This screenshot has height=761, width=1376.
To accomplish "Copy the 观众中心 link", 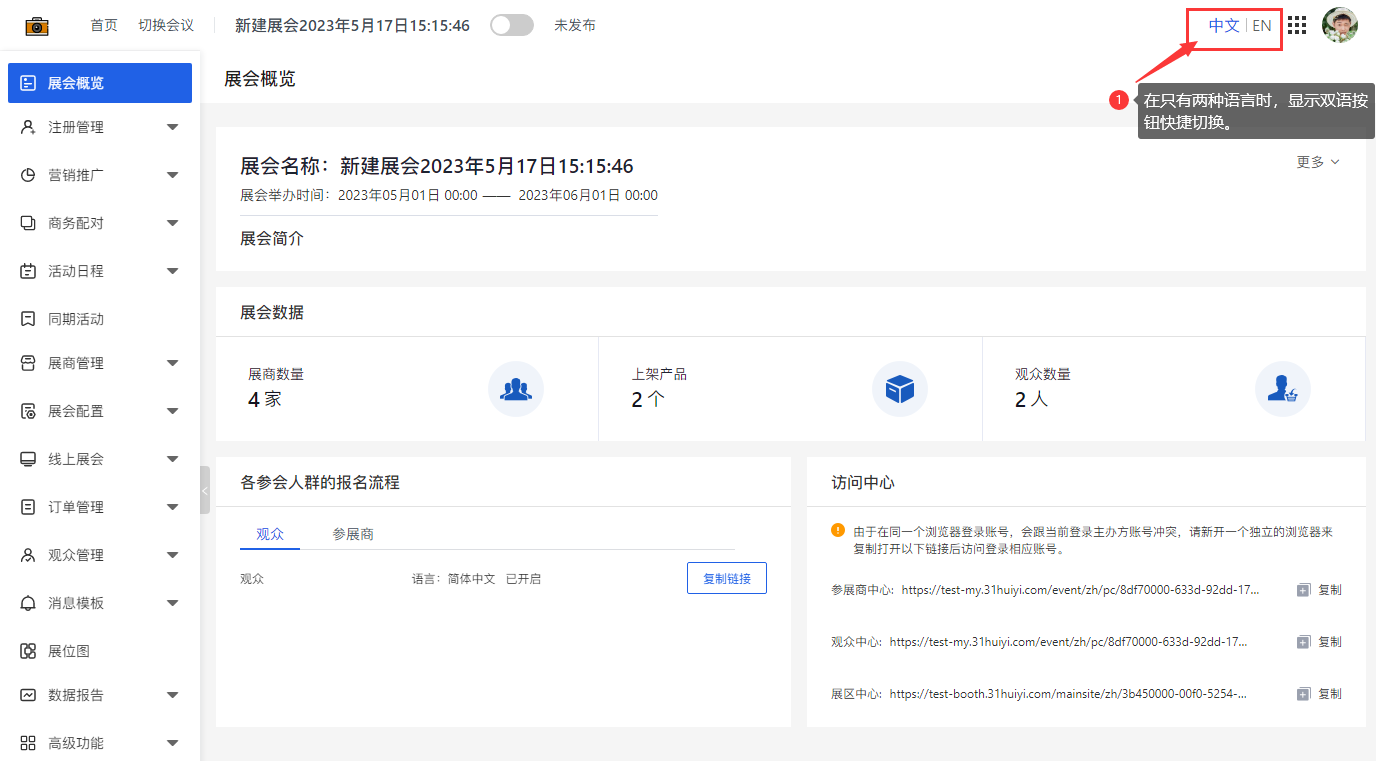I will pyautogui.click(x=1319, y=642).
